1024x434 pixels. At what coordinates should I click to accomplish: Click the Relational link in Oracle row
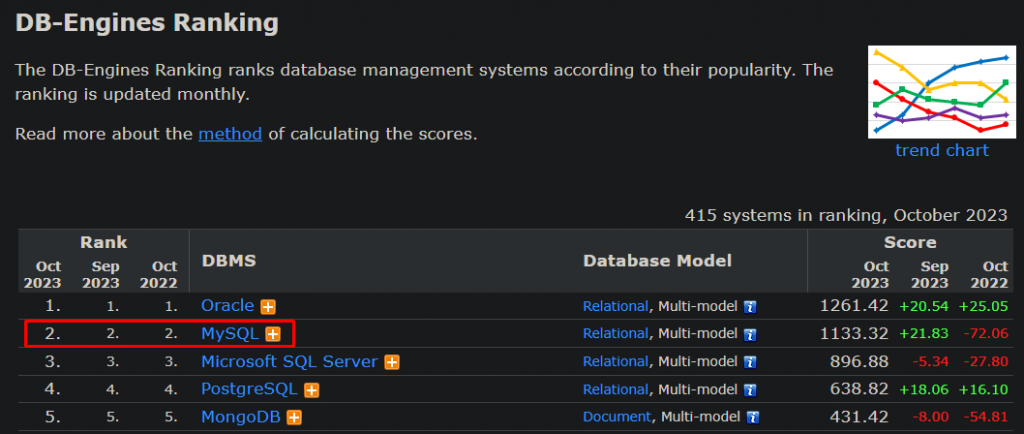pyautogui.click(x=616, y=306)
